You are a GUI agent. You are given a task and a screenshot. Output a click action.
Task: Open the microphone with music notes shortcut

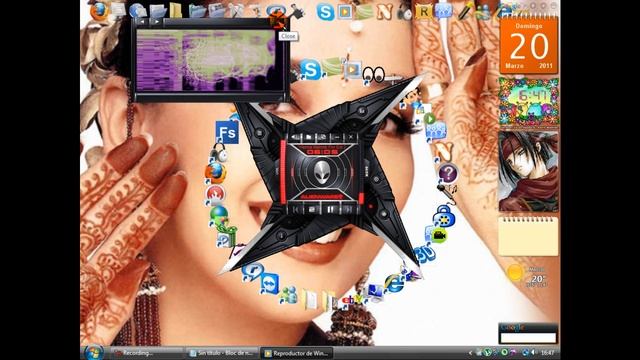point(448,194)
